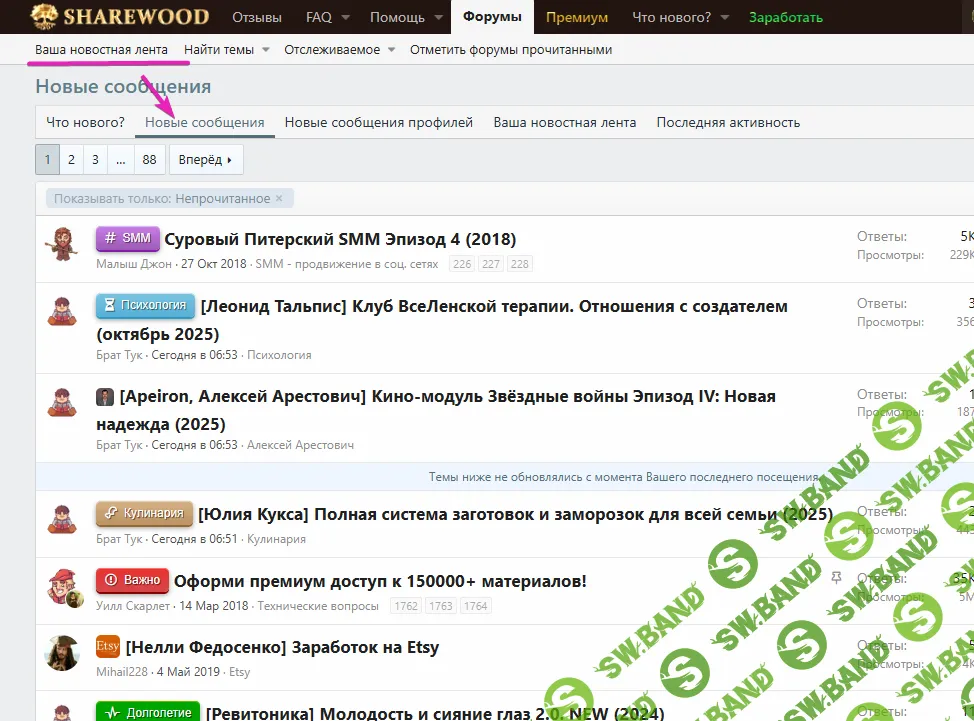Click the red Важно badge

(132, 581)
